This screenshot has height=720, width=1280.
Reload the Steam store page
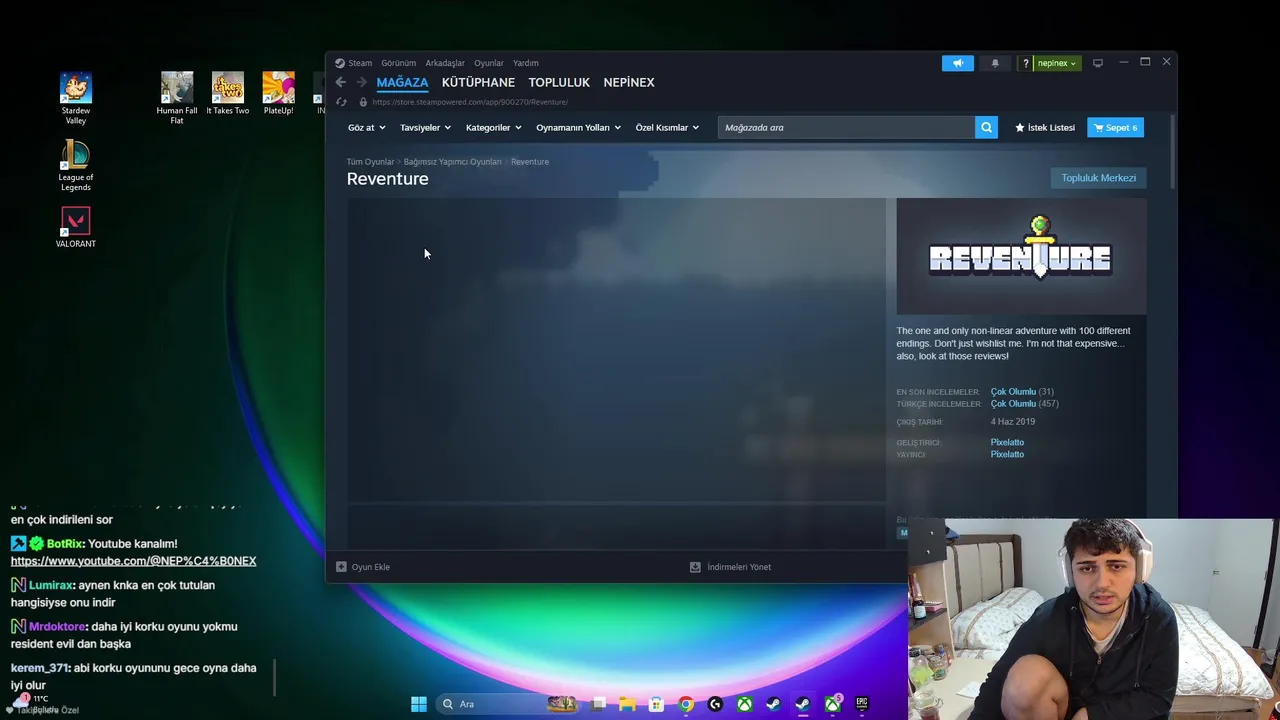(x=341, y=102)
